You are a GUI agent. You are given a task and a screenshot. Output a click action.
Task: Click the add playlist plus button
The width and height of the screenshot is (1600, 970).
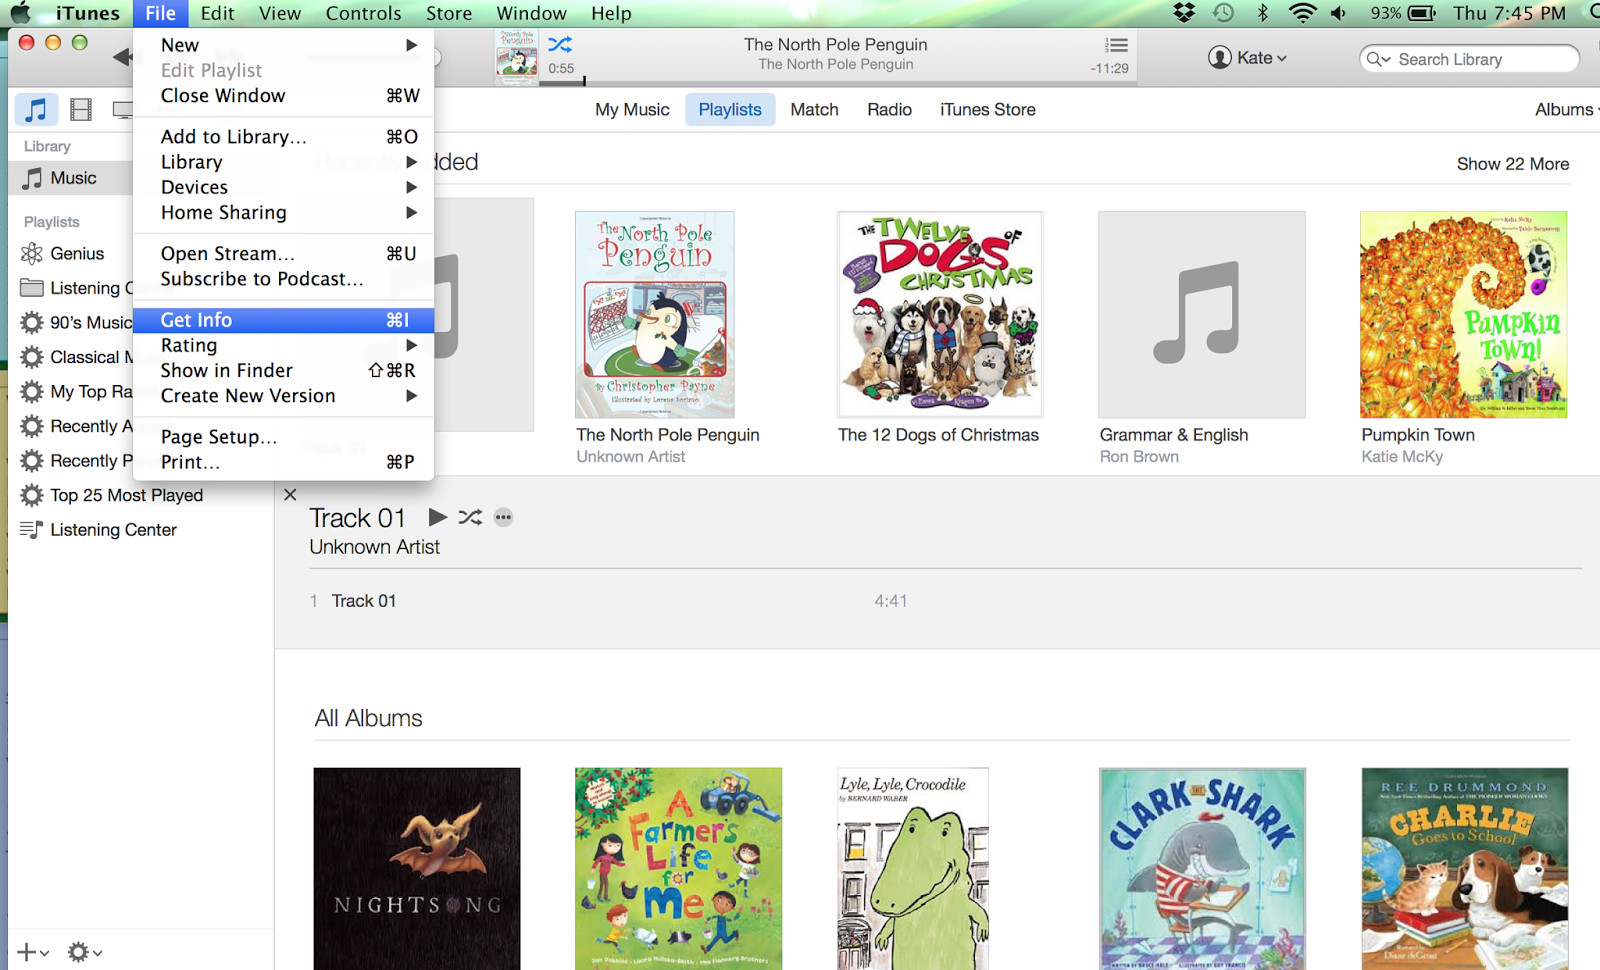pyautogui.click(x=32, y=952)
